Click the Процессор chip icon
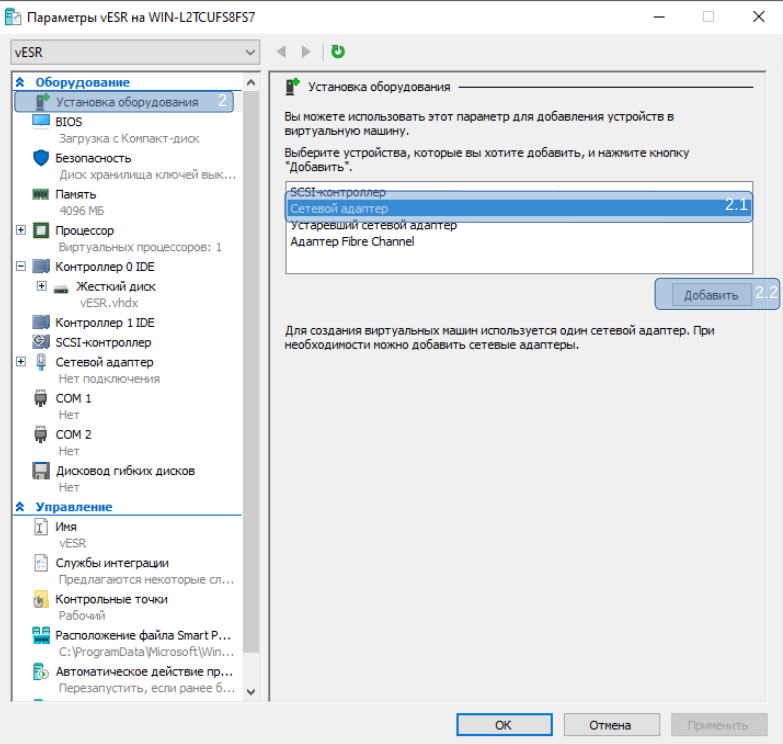Screen dimensions: 783x744 click(x=41, y=231)
